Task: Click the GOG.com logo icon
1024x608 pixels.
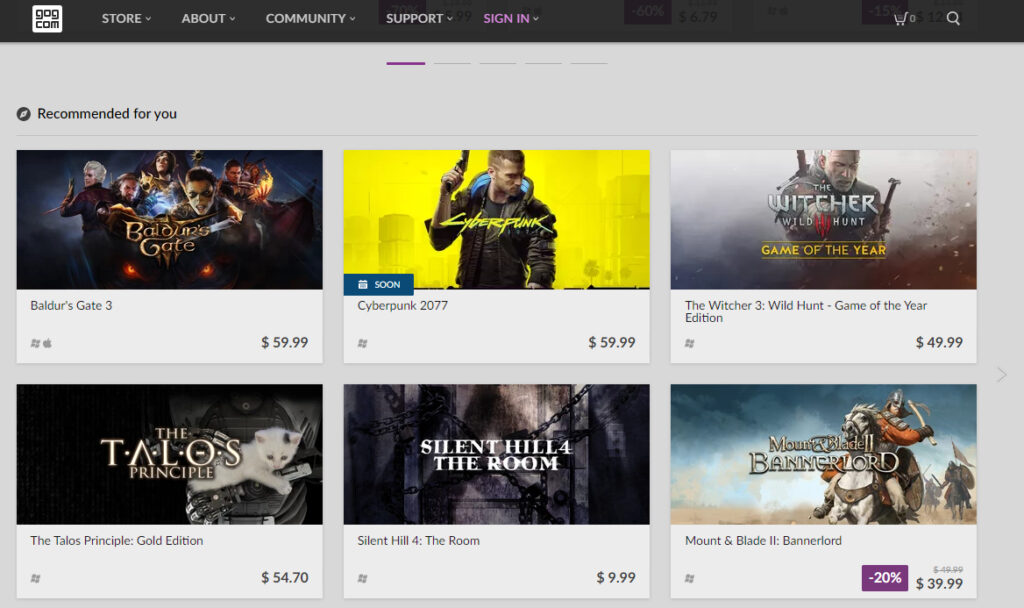Action: pos(47,18)
